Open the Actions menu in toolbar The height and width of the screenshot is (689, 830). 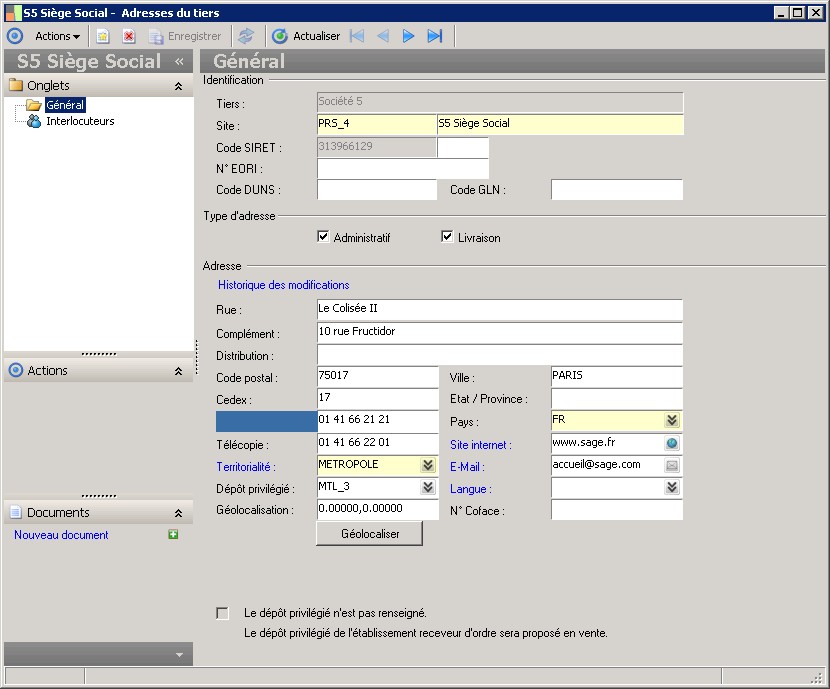click(x=57, y=36)
